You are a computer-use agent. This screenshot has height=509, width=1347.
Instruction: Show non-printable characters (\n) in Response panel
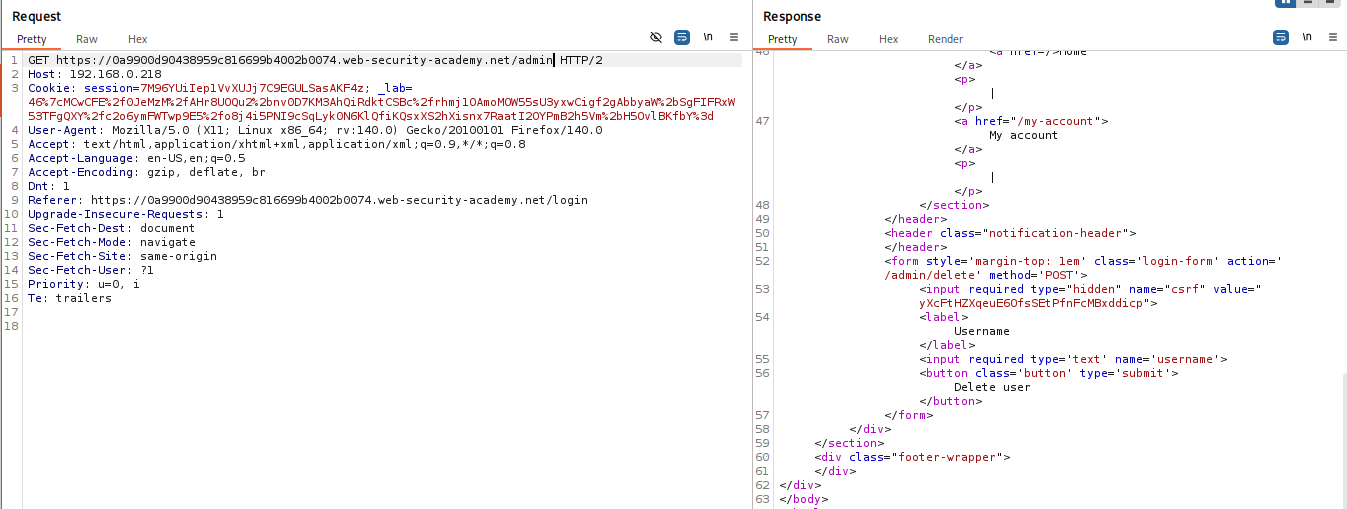(1307, 37)
